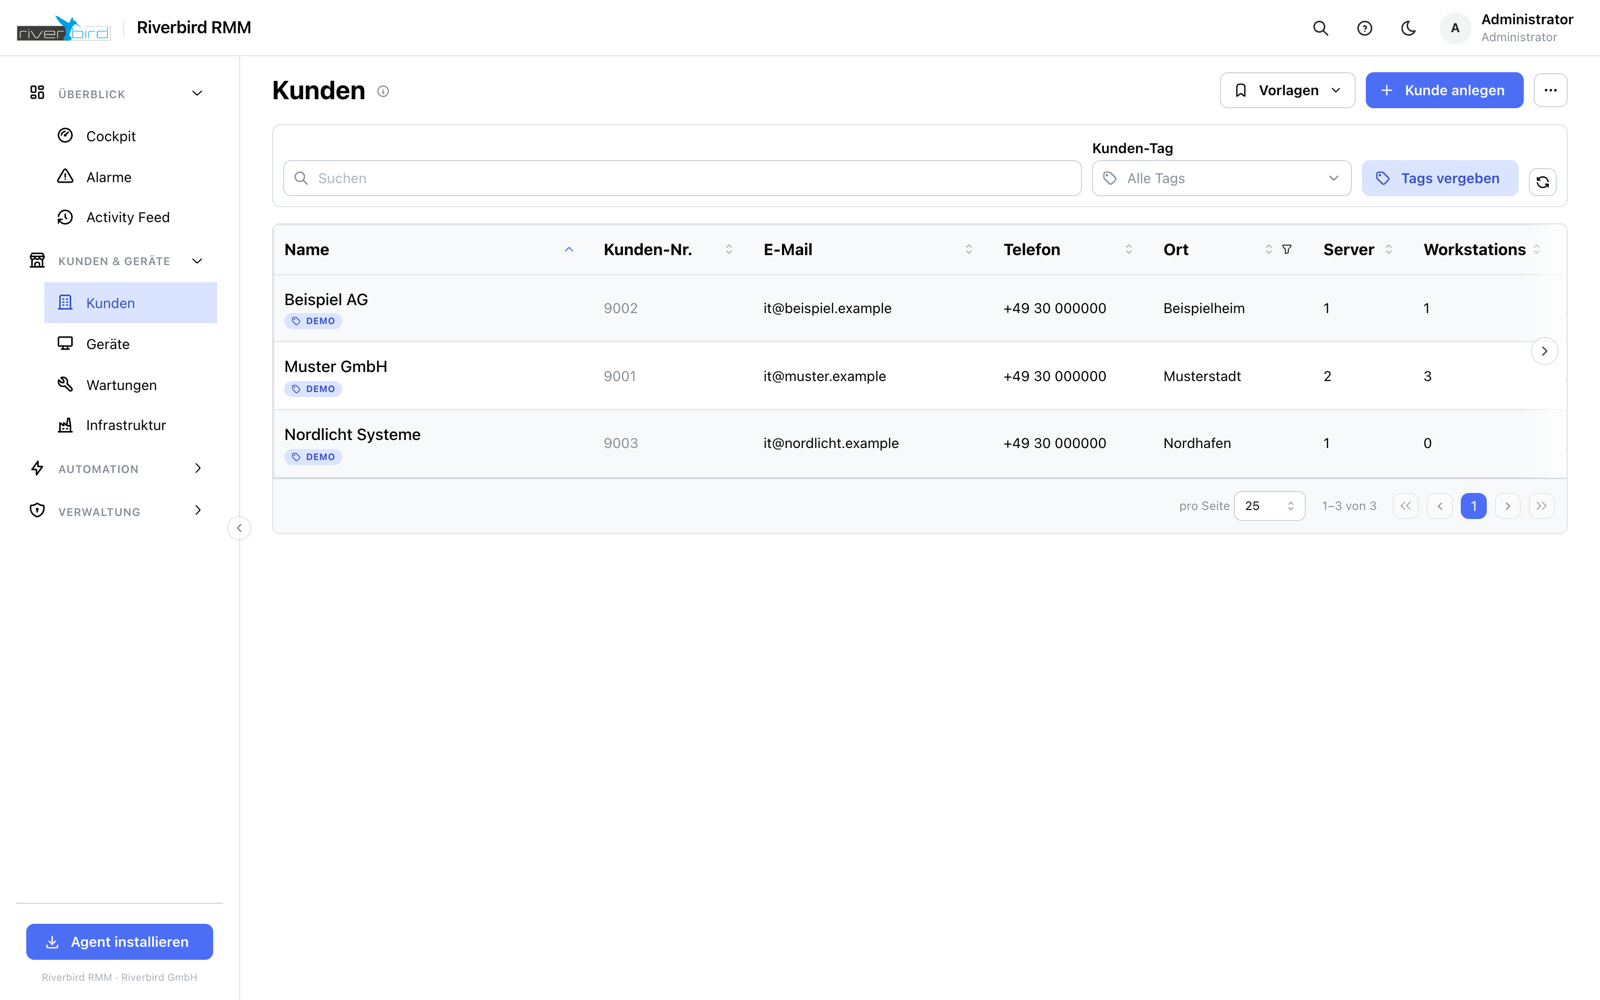Viewport: 1600px width, 1000px height.
Task: Click the filter icon in Ort column
Action: point(1287,250)
